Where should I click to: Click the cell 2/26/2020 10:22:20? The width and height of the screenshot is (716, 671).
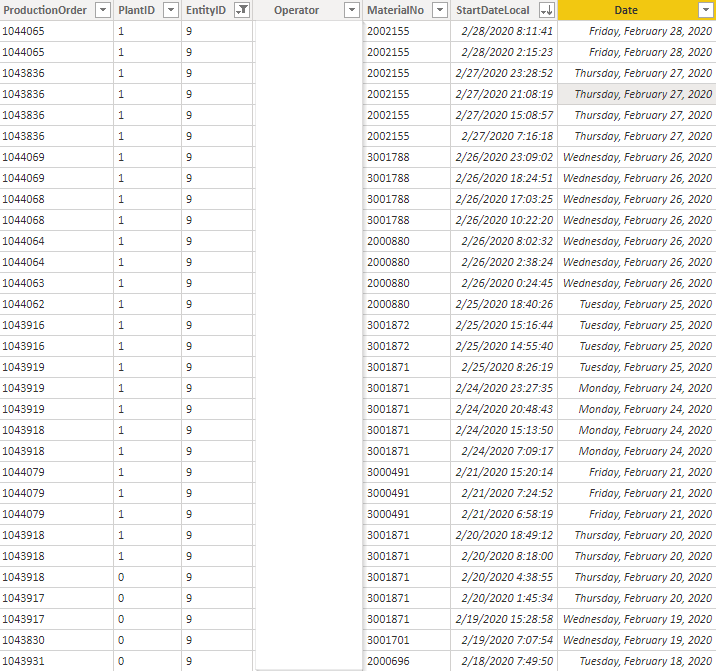pos(504,220)
